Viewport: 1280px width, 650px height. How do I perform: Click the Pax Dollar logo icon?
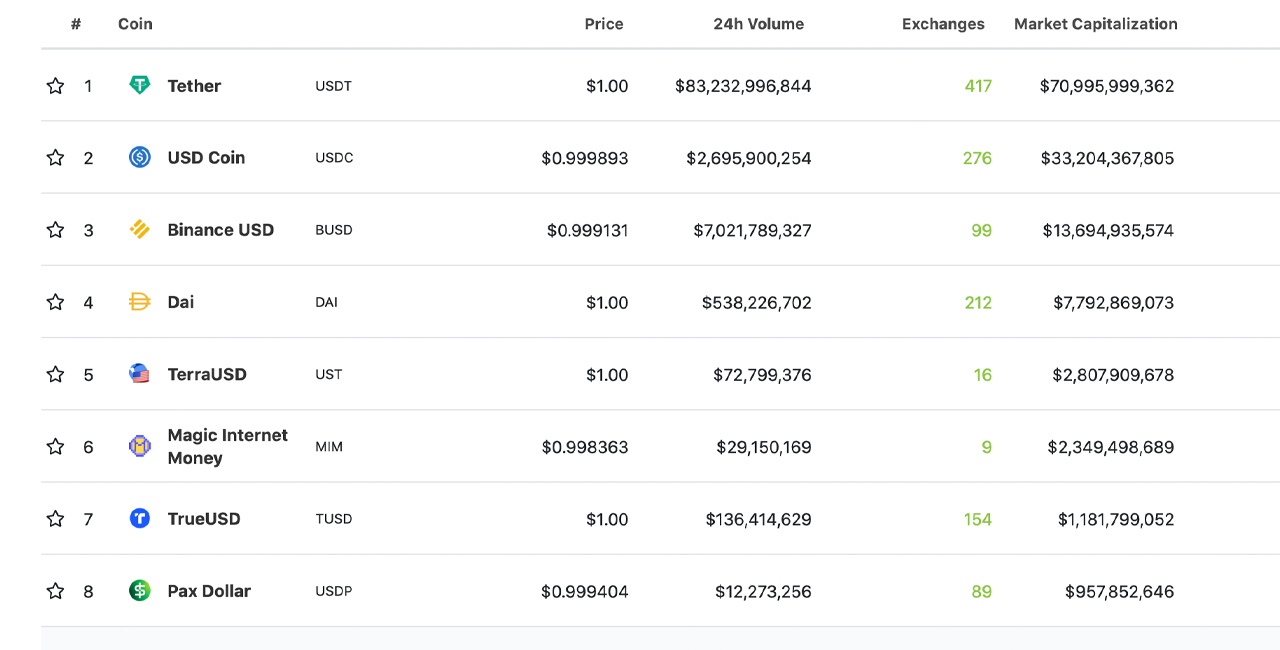click(x=140, y=591)
